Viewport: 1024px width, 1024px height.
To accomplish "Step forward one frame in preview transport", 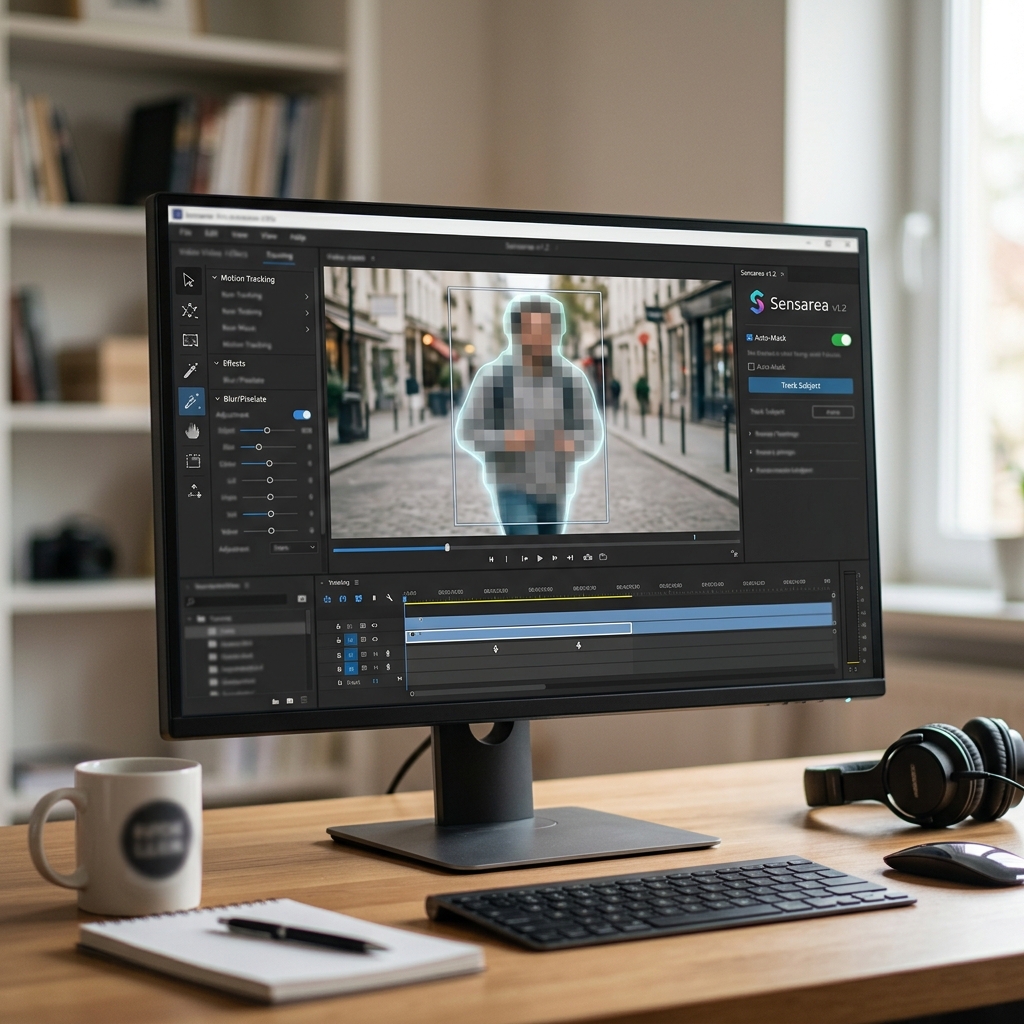I will [x=554, y=558].
